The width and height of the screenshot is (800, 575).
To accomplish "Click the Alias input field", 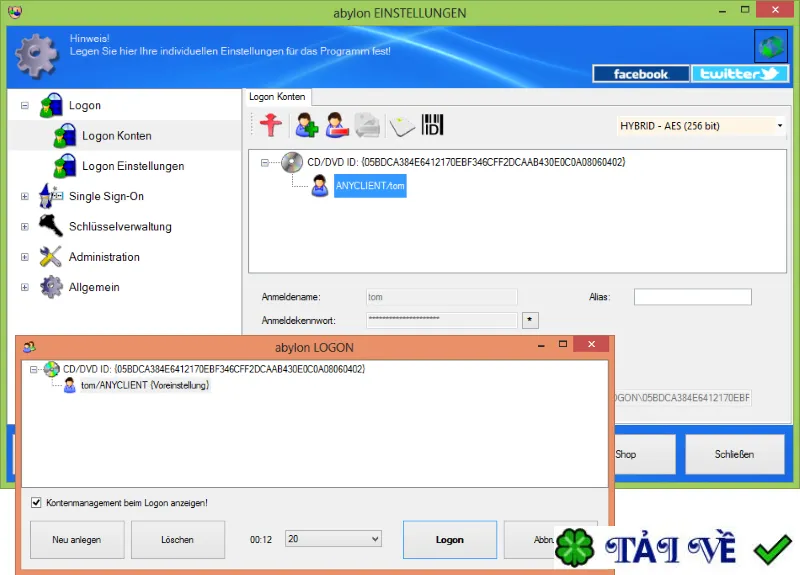I will click(692, 297).
